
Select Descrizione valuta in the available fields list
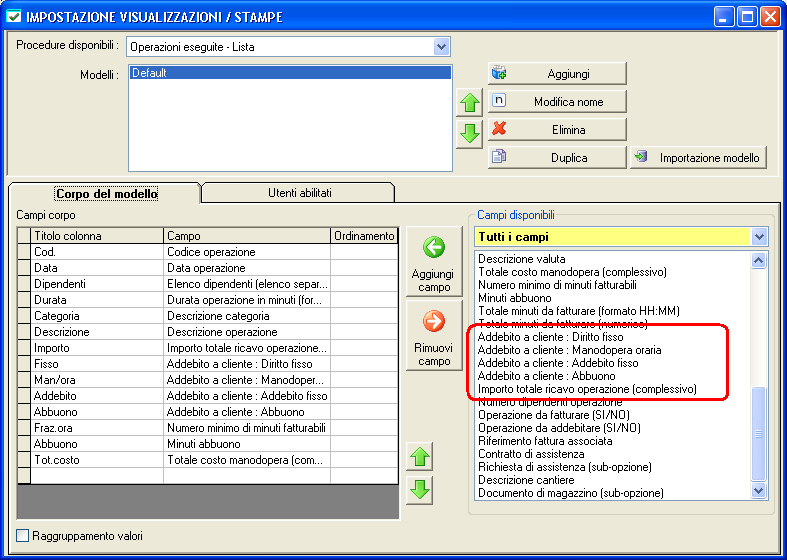tap(521, 259)
